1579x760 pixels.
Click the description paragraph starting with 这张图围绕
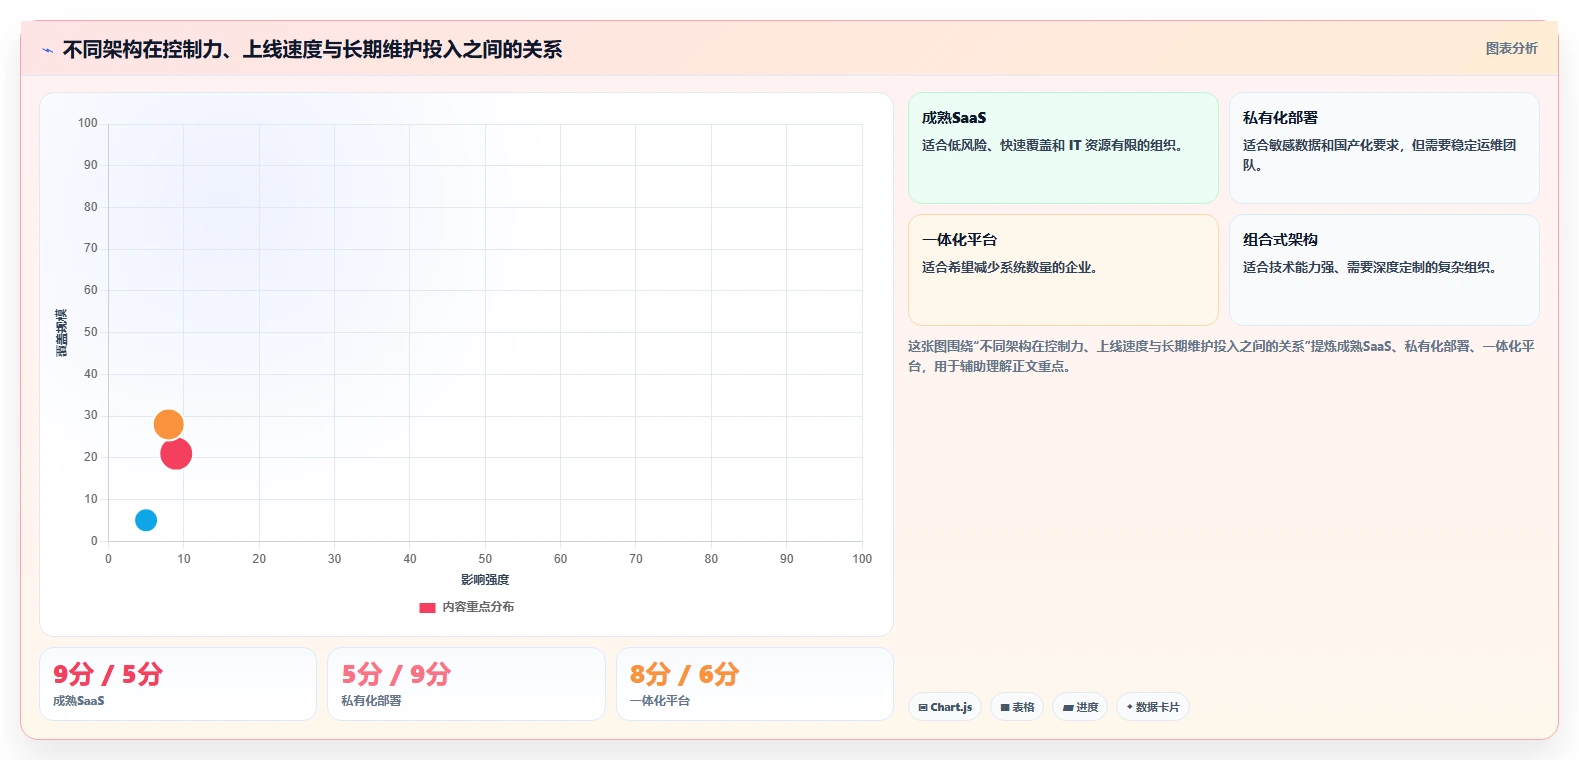coord(1221,356)
